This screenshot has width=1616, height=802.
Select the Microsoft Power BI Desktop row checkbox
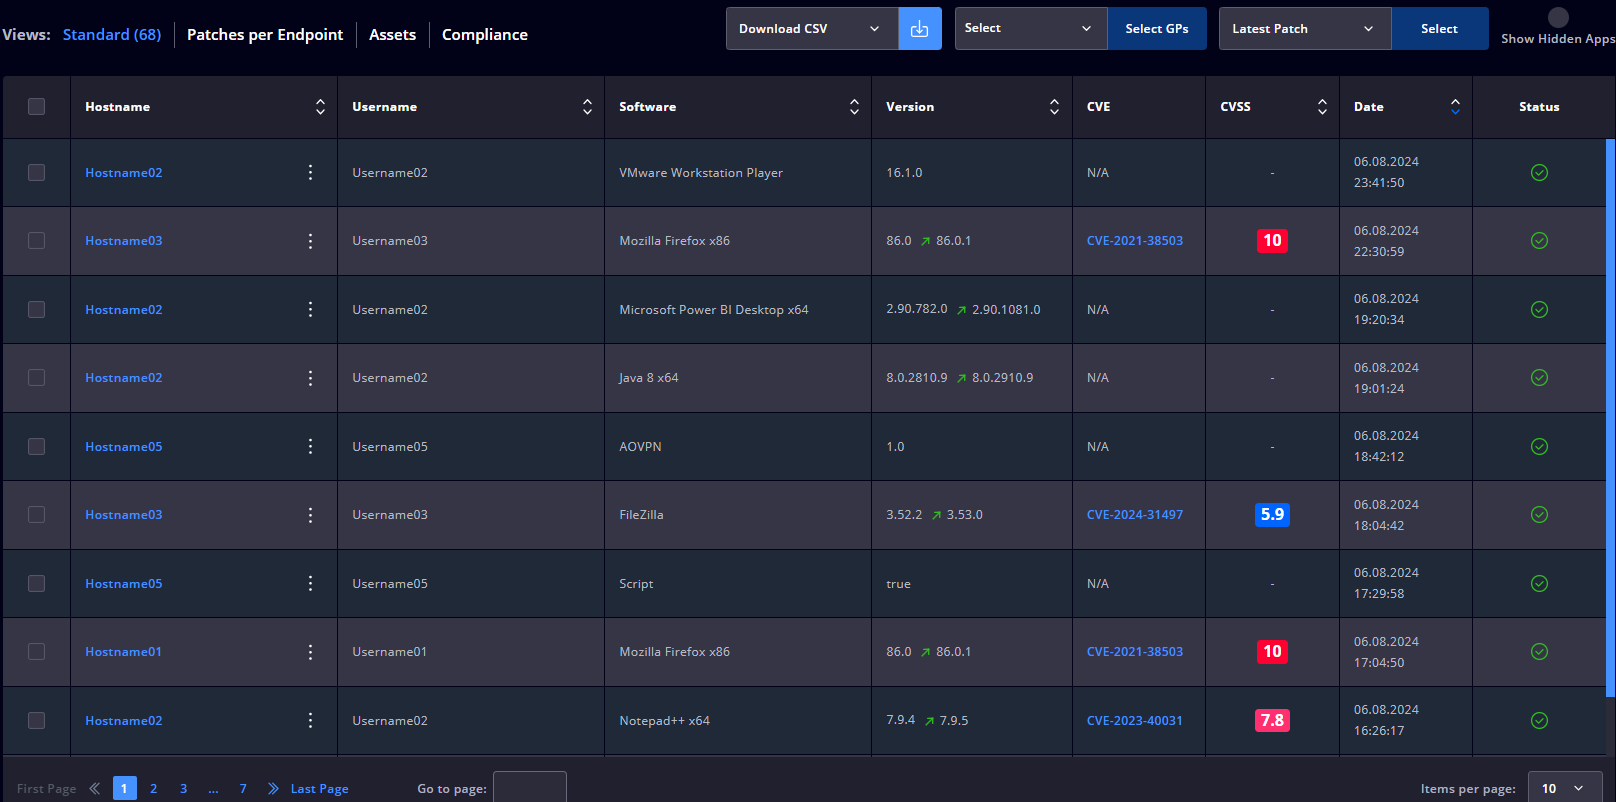(x=37, y=309)
